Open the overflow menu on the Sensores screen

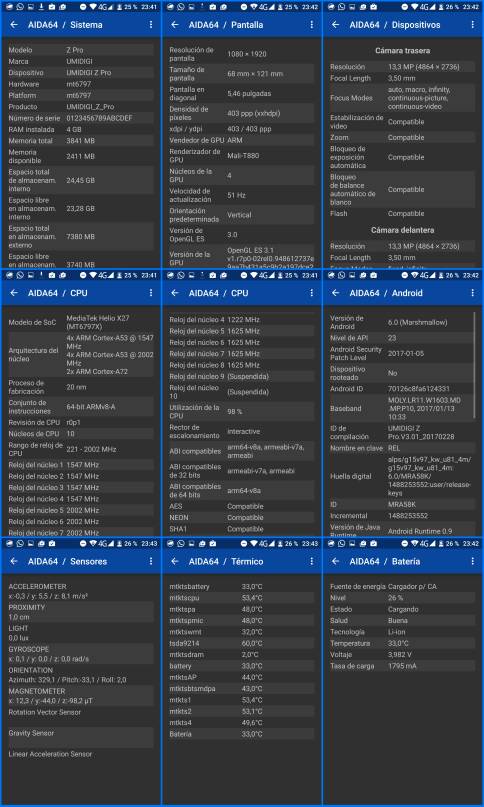point(151,561)
